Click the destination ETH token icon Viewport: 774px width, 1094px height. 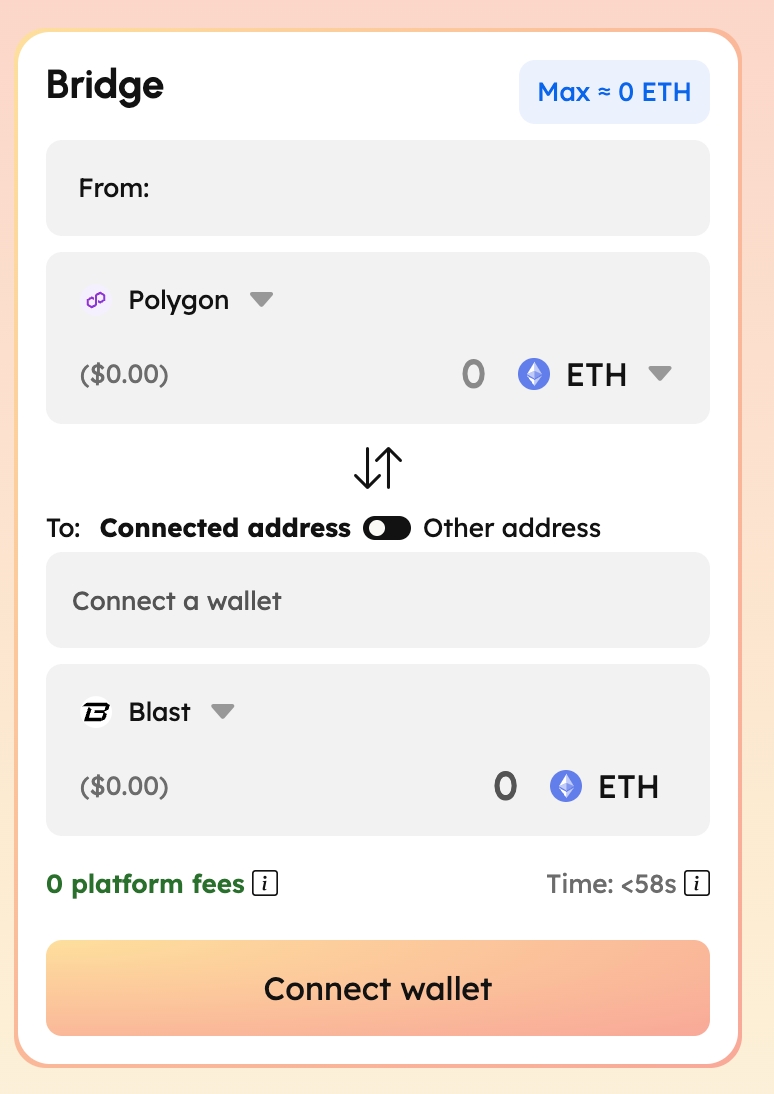(x=566, y=787)
